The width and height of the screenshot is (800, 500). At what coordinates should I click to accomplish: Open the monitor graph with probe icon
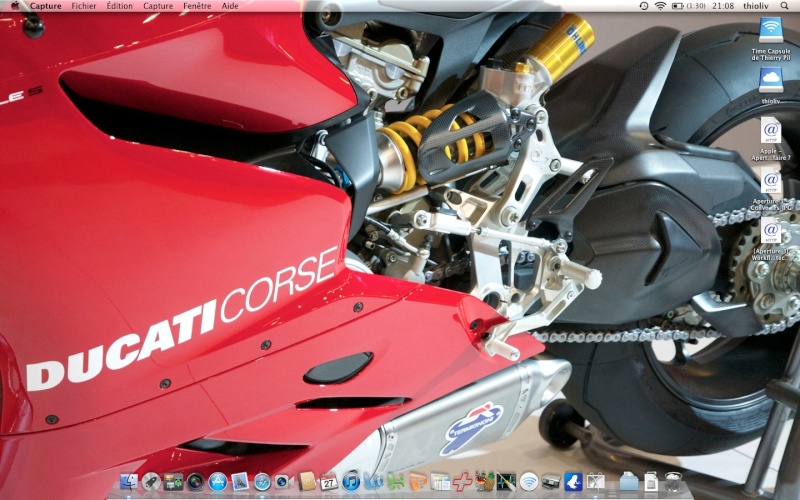[507, 481]
